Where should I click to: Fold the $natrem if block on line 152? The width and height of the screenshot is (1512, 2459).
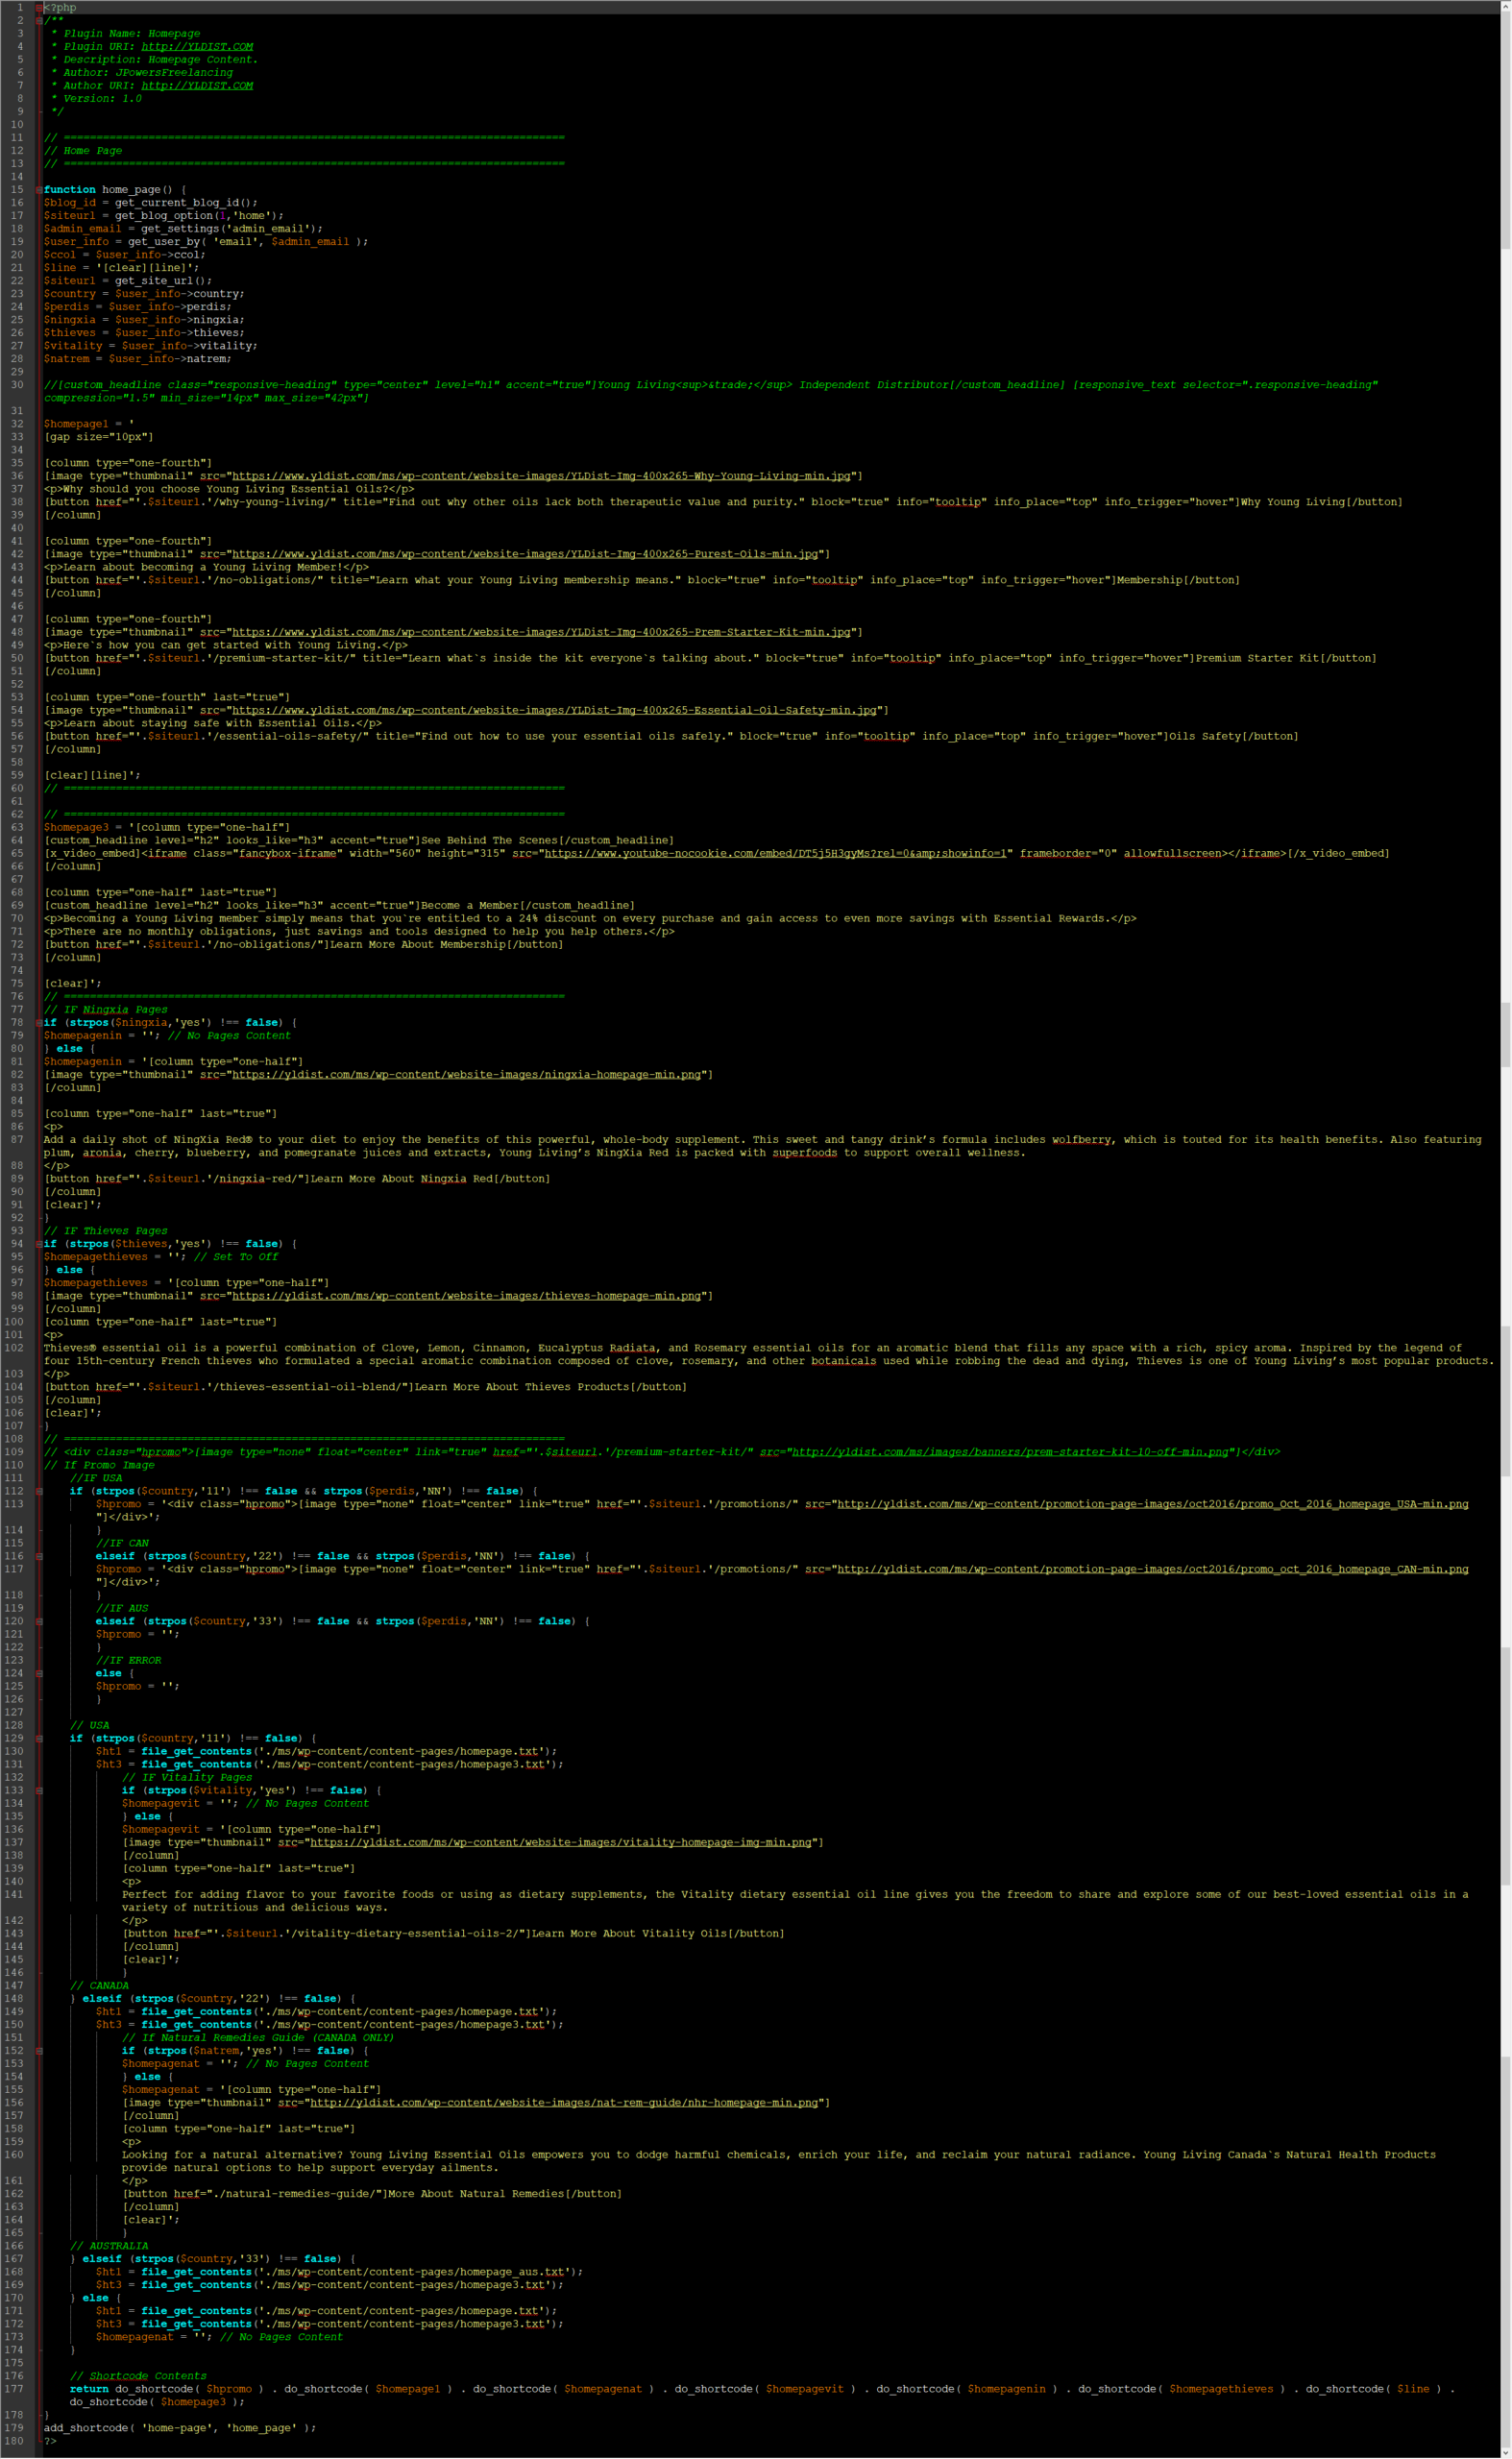pyautogui.click(x=39, y=2051)
